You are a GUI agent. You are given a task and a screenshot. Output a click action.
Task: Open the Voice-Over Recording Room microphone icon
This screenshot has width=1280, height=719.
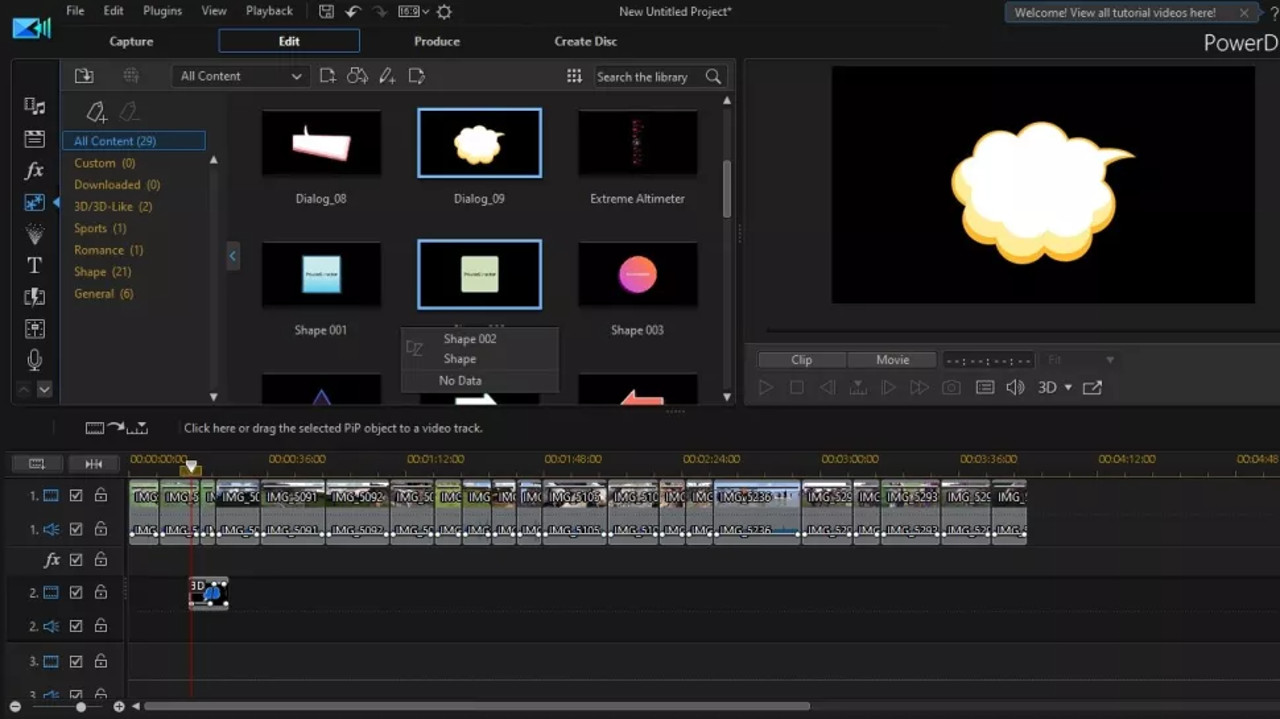34,360
